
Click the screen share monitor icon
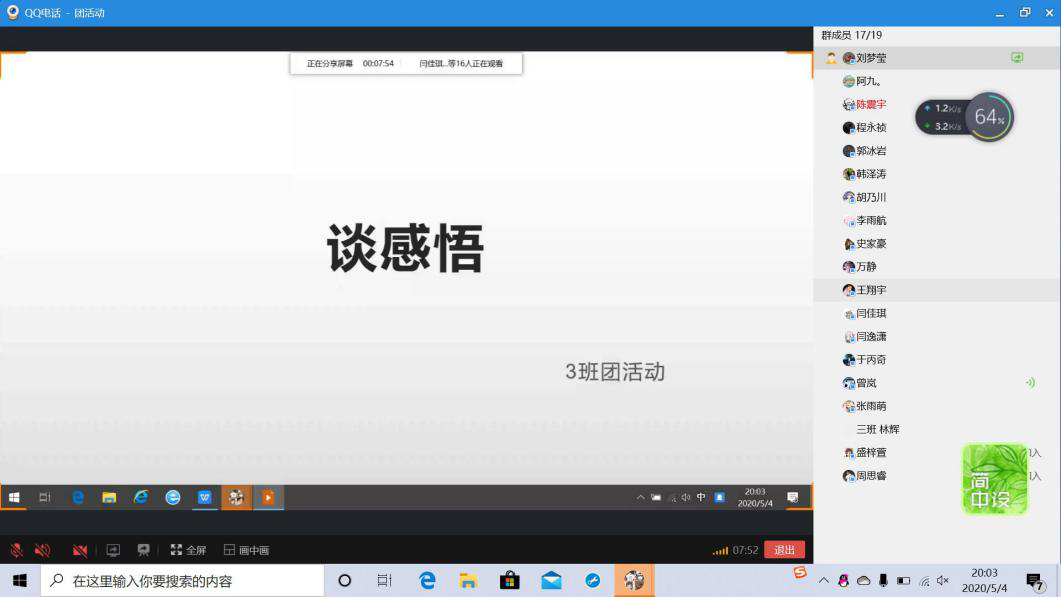tap(113, 550)
